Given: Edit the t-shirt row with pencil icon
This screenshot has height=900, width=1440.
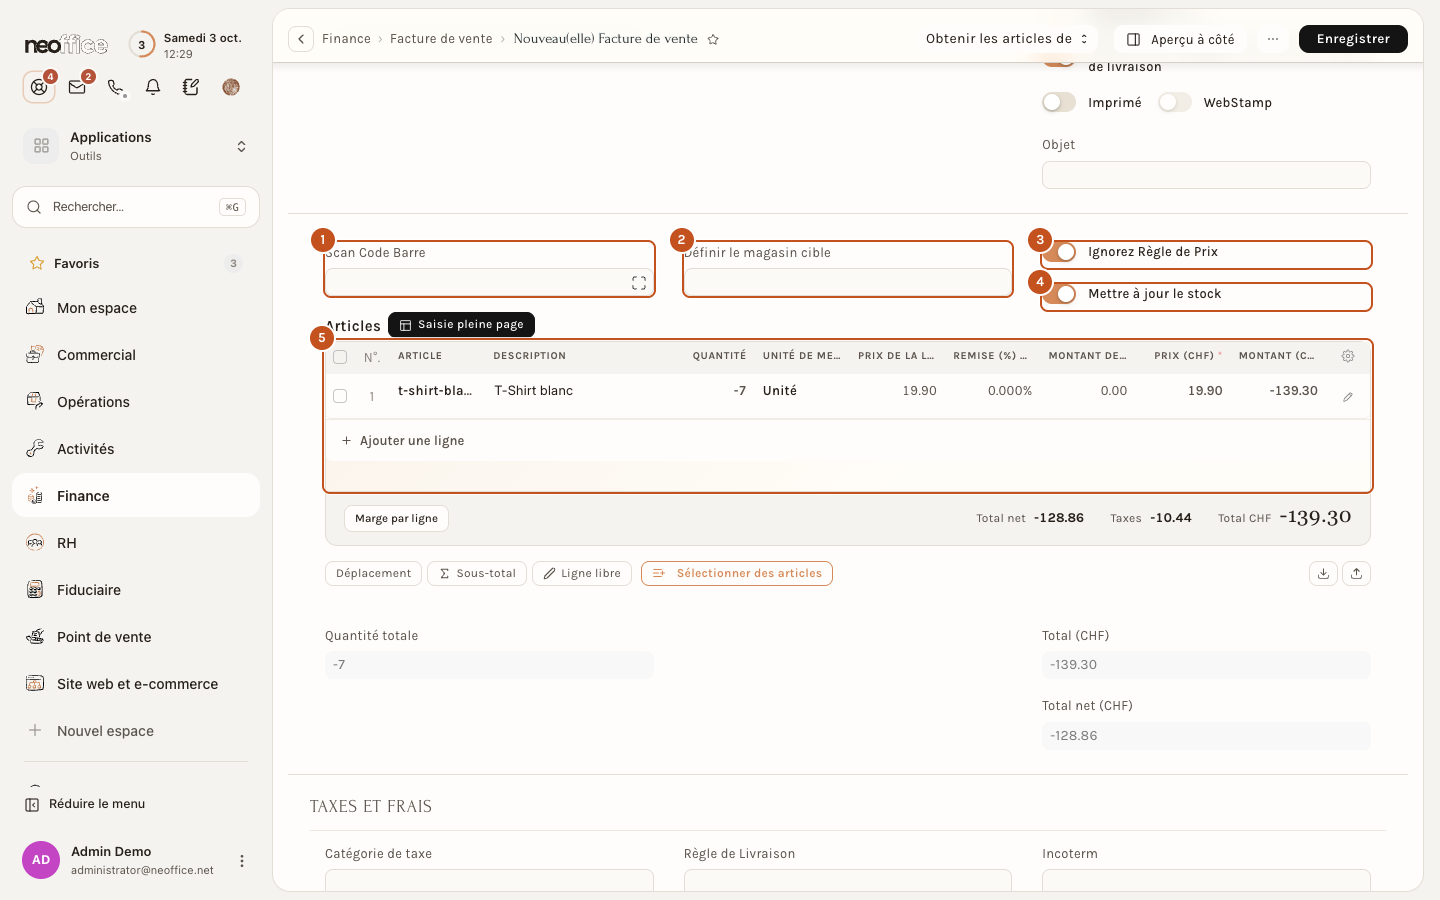Looking at the screenshot, I should pyautogui.click(x=1348, y=397).
